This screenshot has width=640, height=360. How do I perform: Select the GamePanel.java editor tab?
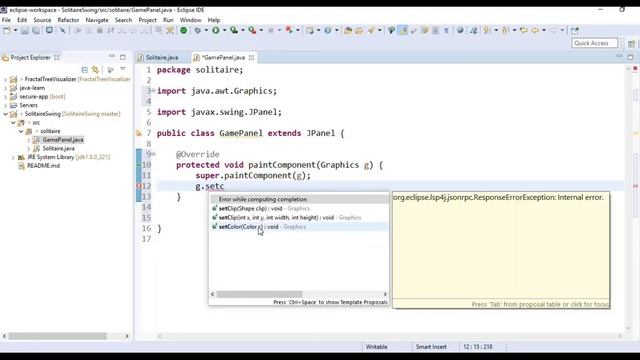(223, 58)
